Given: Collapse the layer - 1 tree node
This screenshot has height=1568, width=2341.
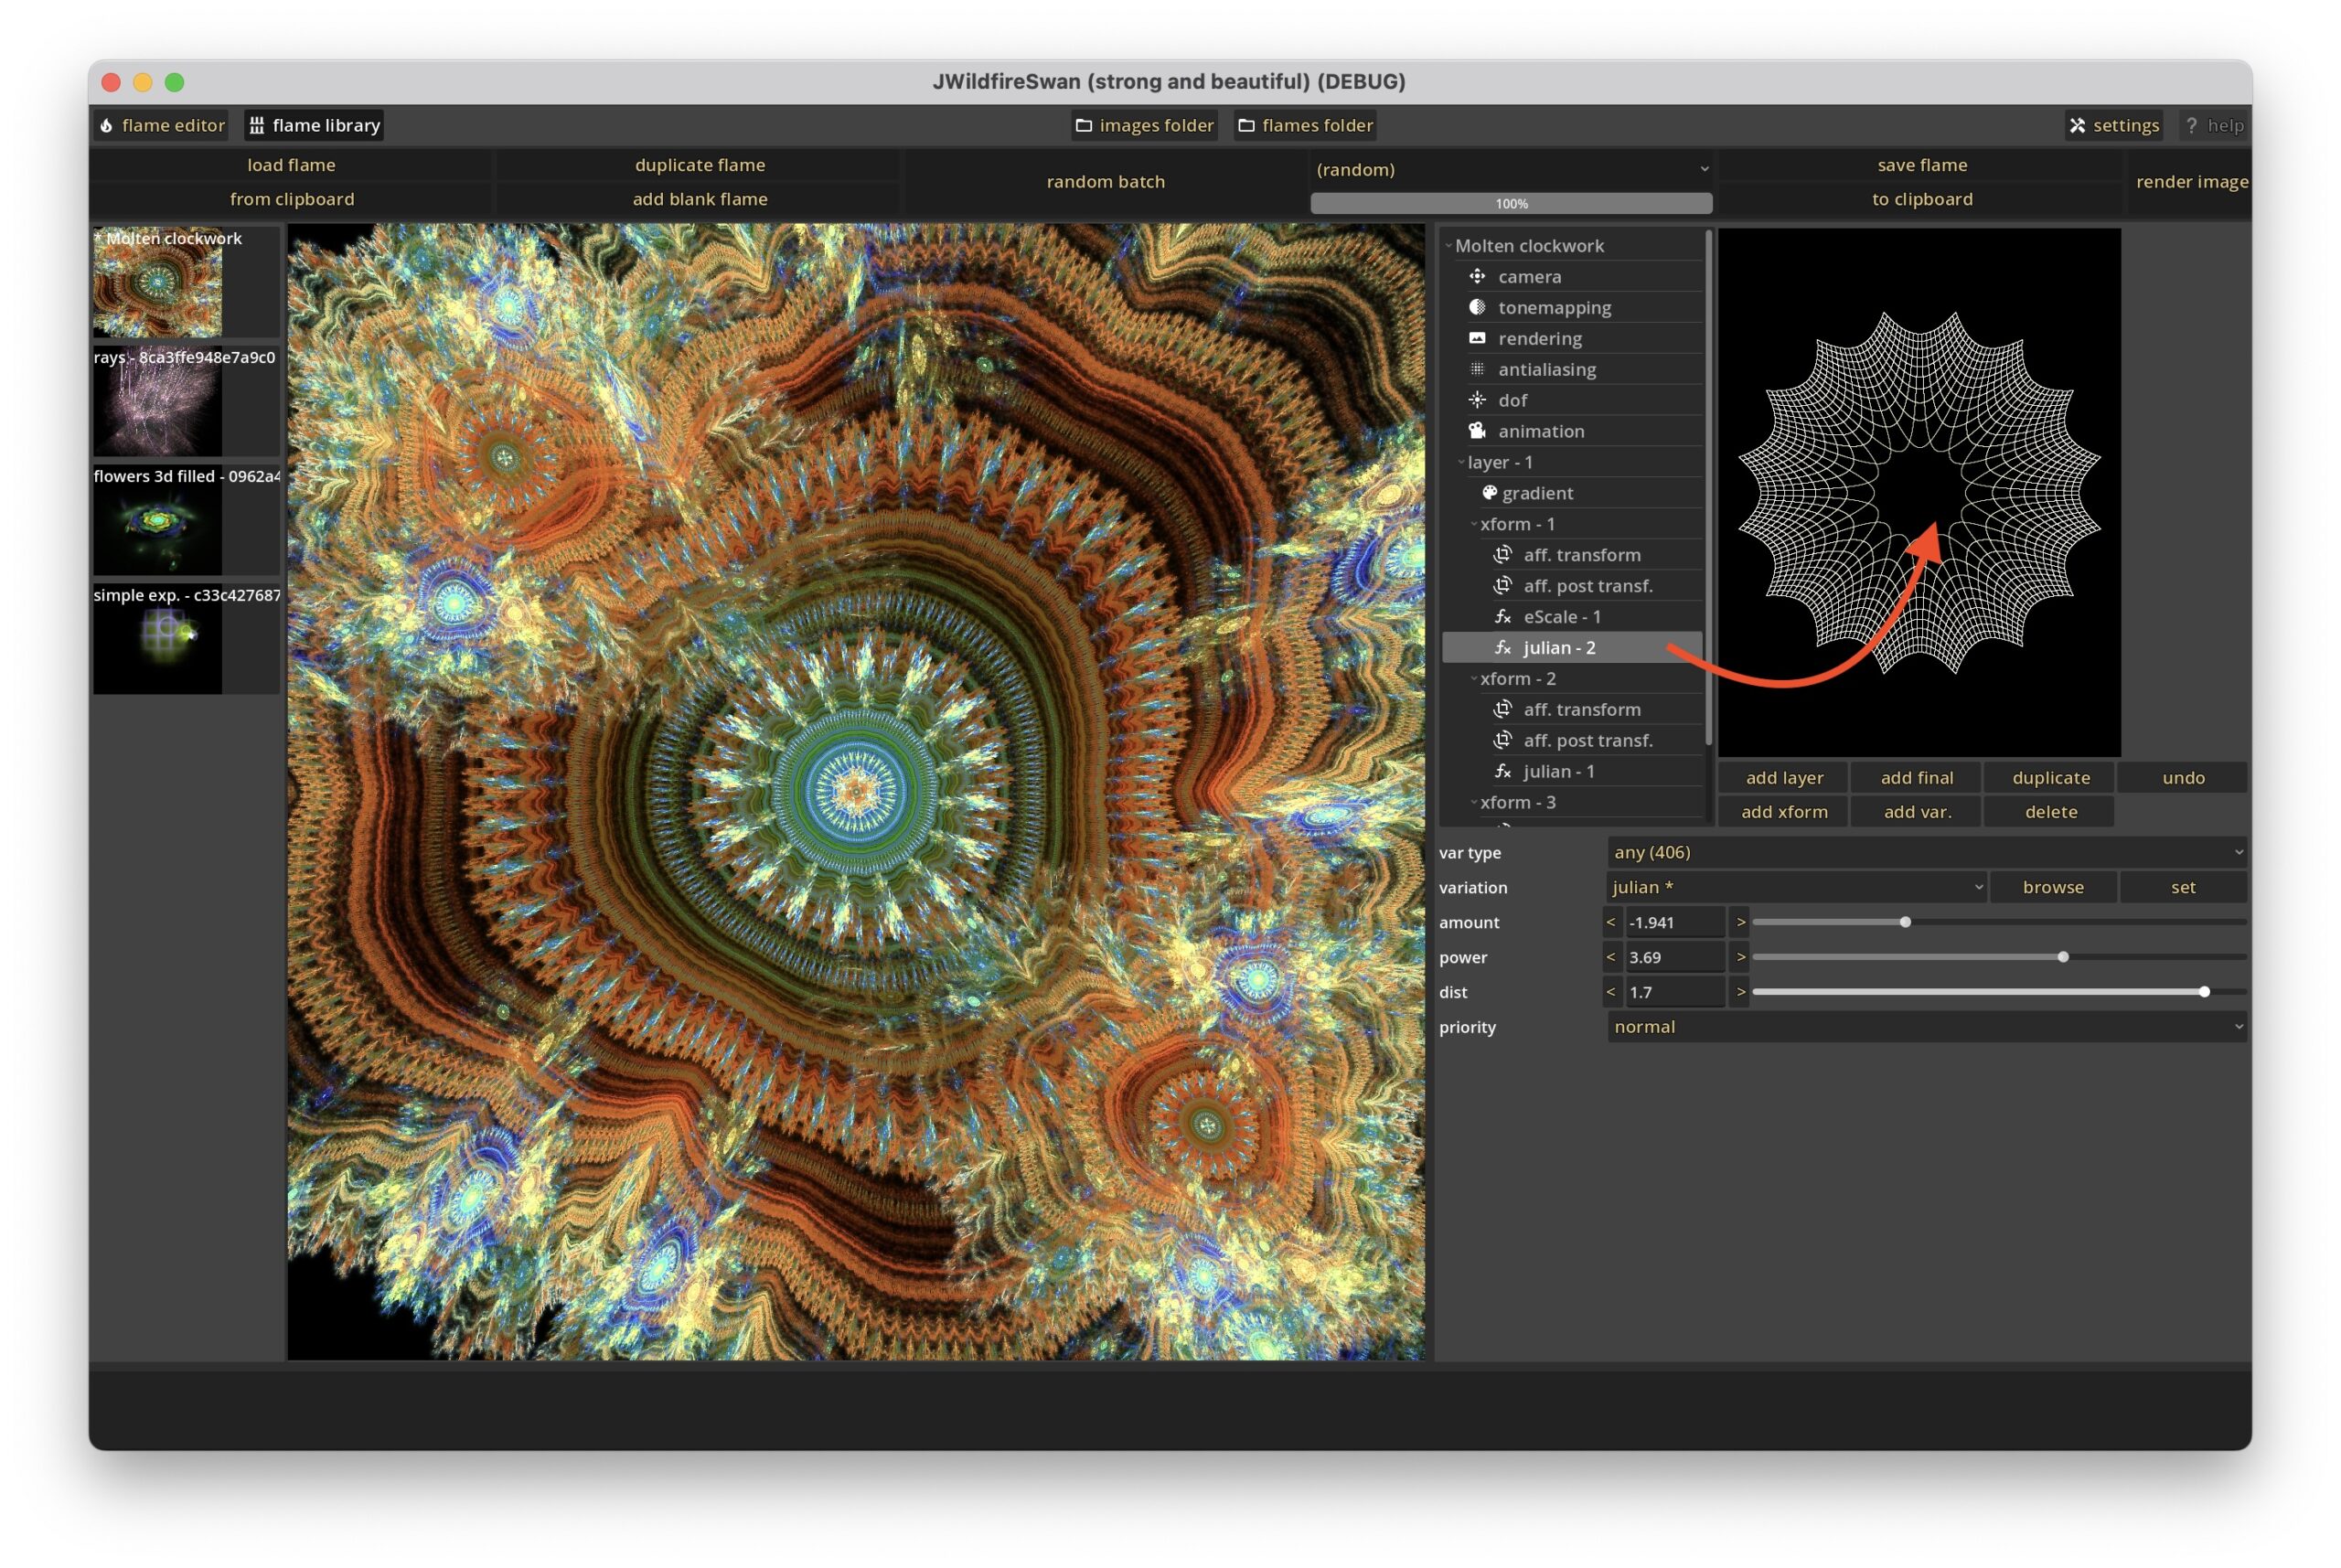Looking at the screenshot, I should pos(1461,462).
